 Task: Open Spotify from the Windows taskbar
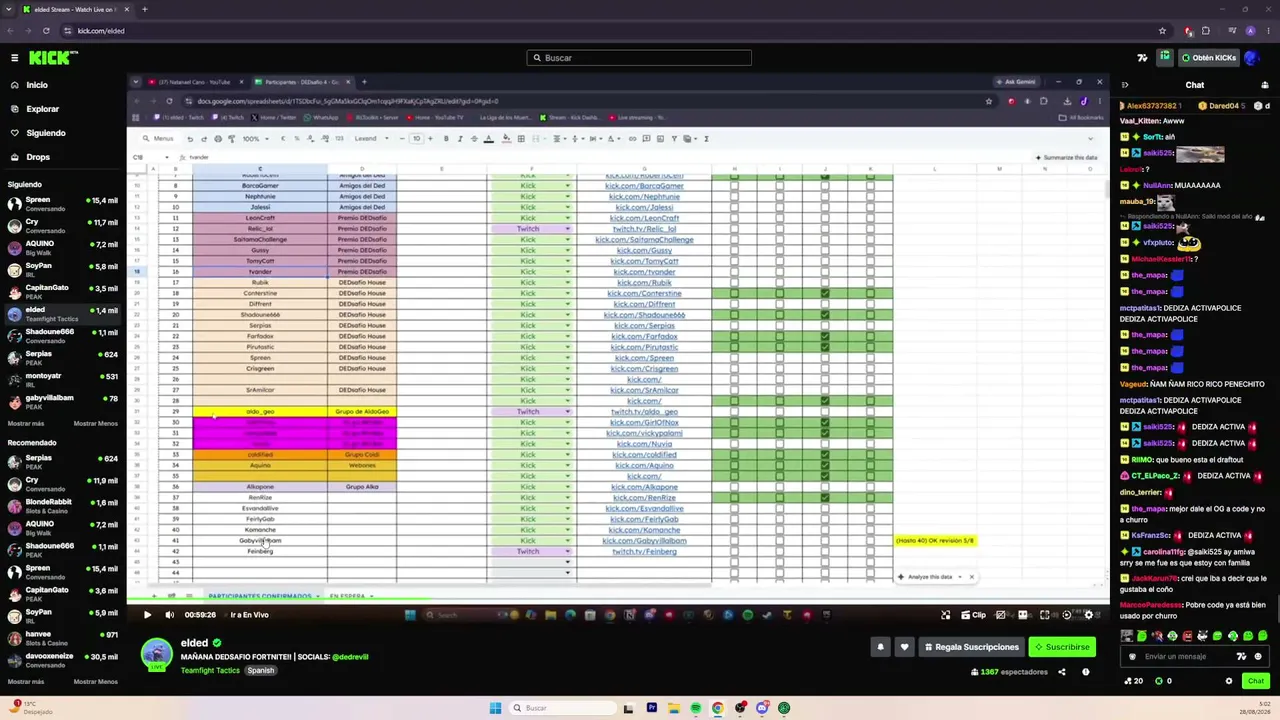click(x=695, y=708)
